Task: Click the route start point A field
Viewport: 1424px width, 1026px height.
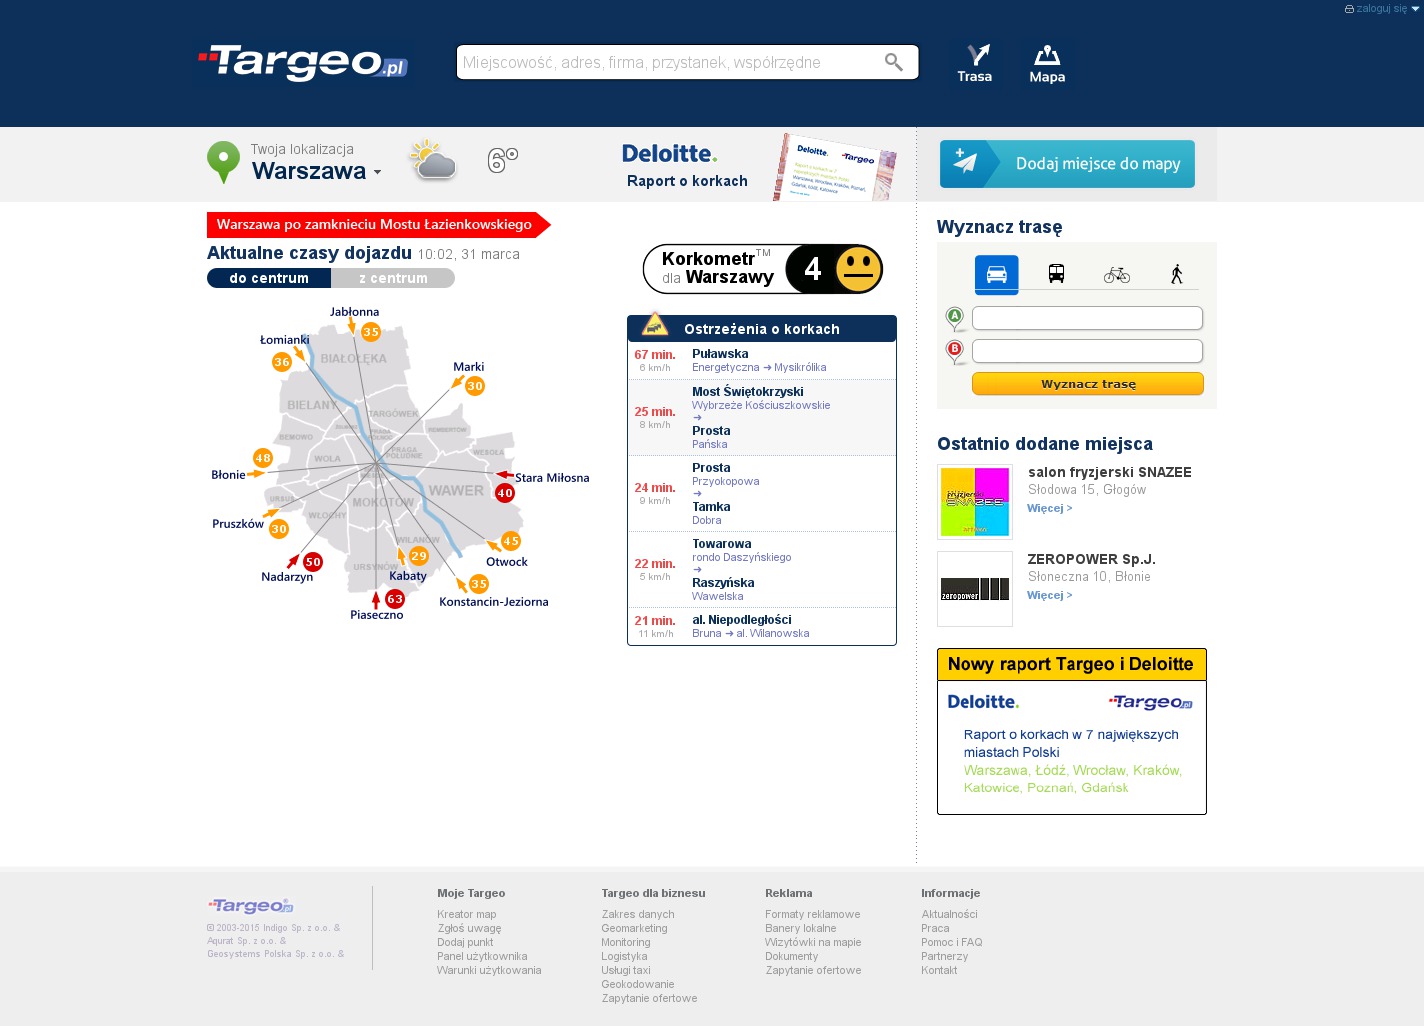Action: coord(1087,318)
